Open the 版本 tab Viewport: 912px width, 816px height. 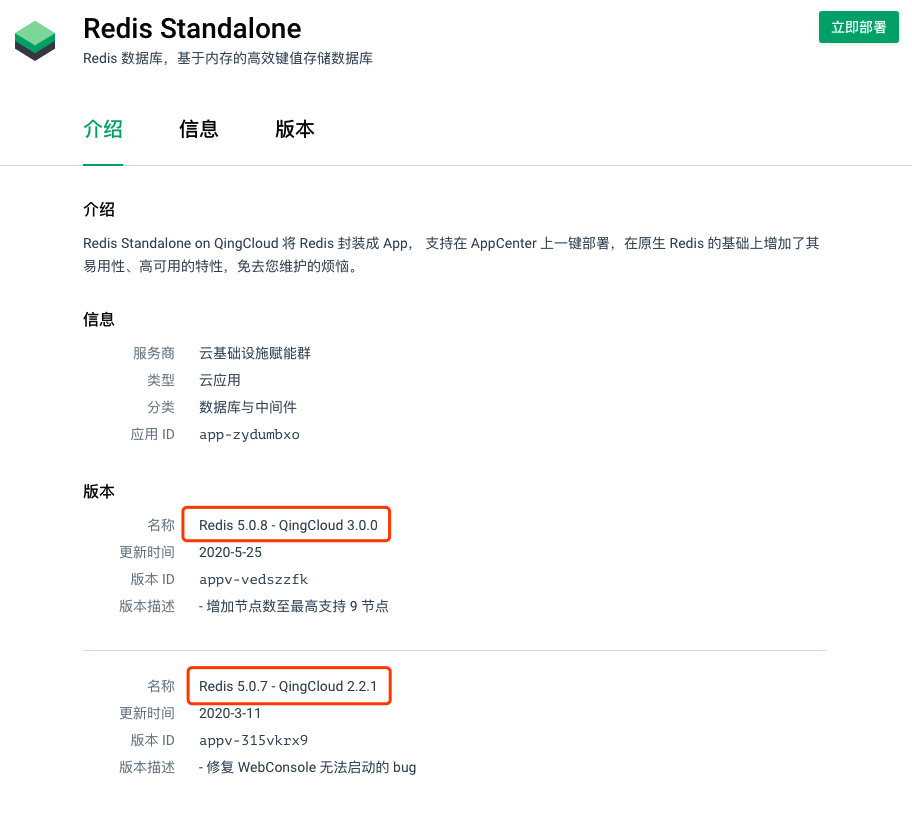point(295,129)
